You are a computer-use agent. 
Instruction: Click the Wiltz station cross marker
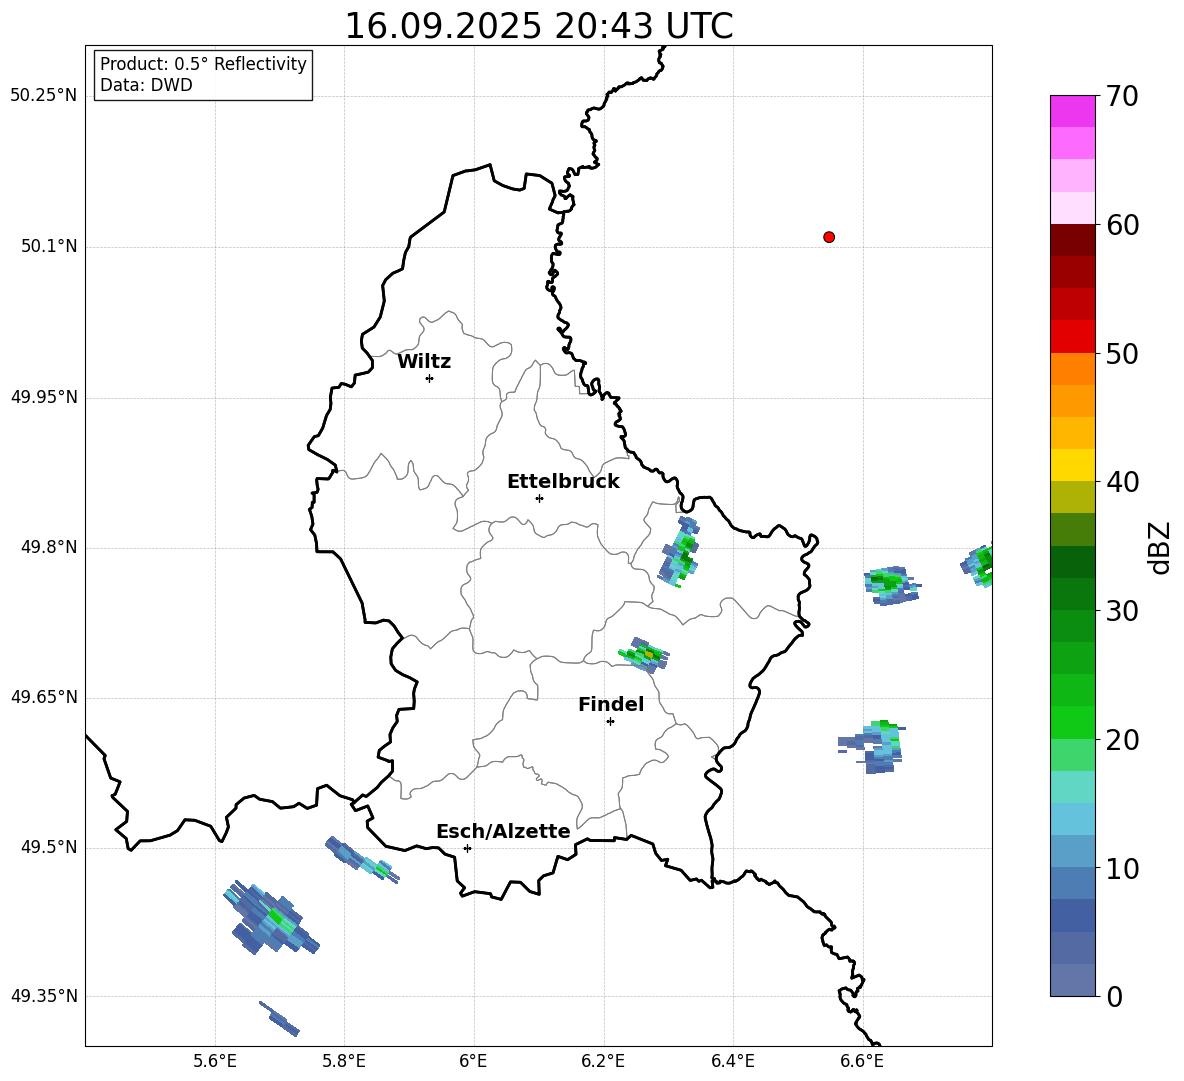(430, 378)
